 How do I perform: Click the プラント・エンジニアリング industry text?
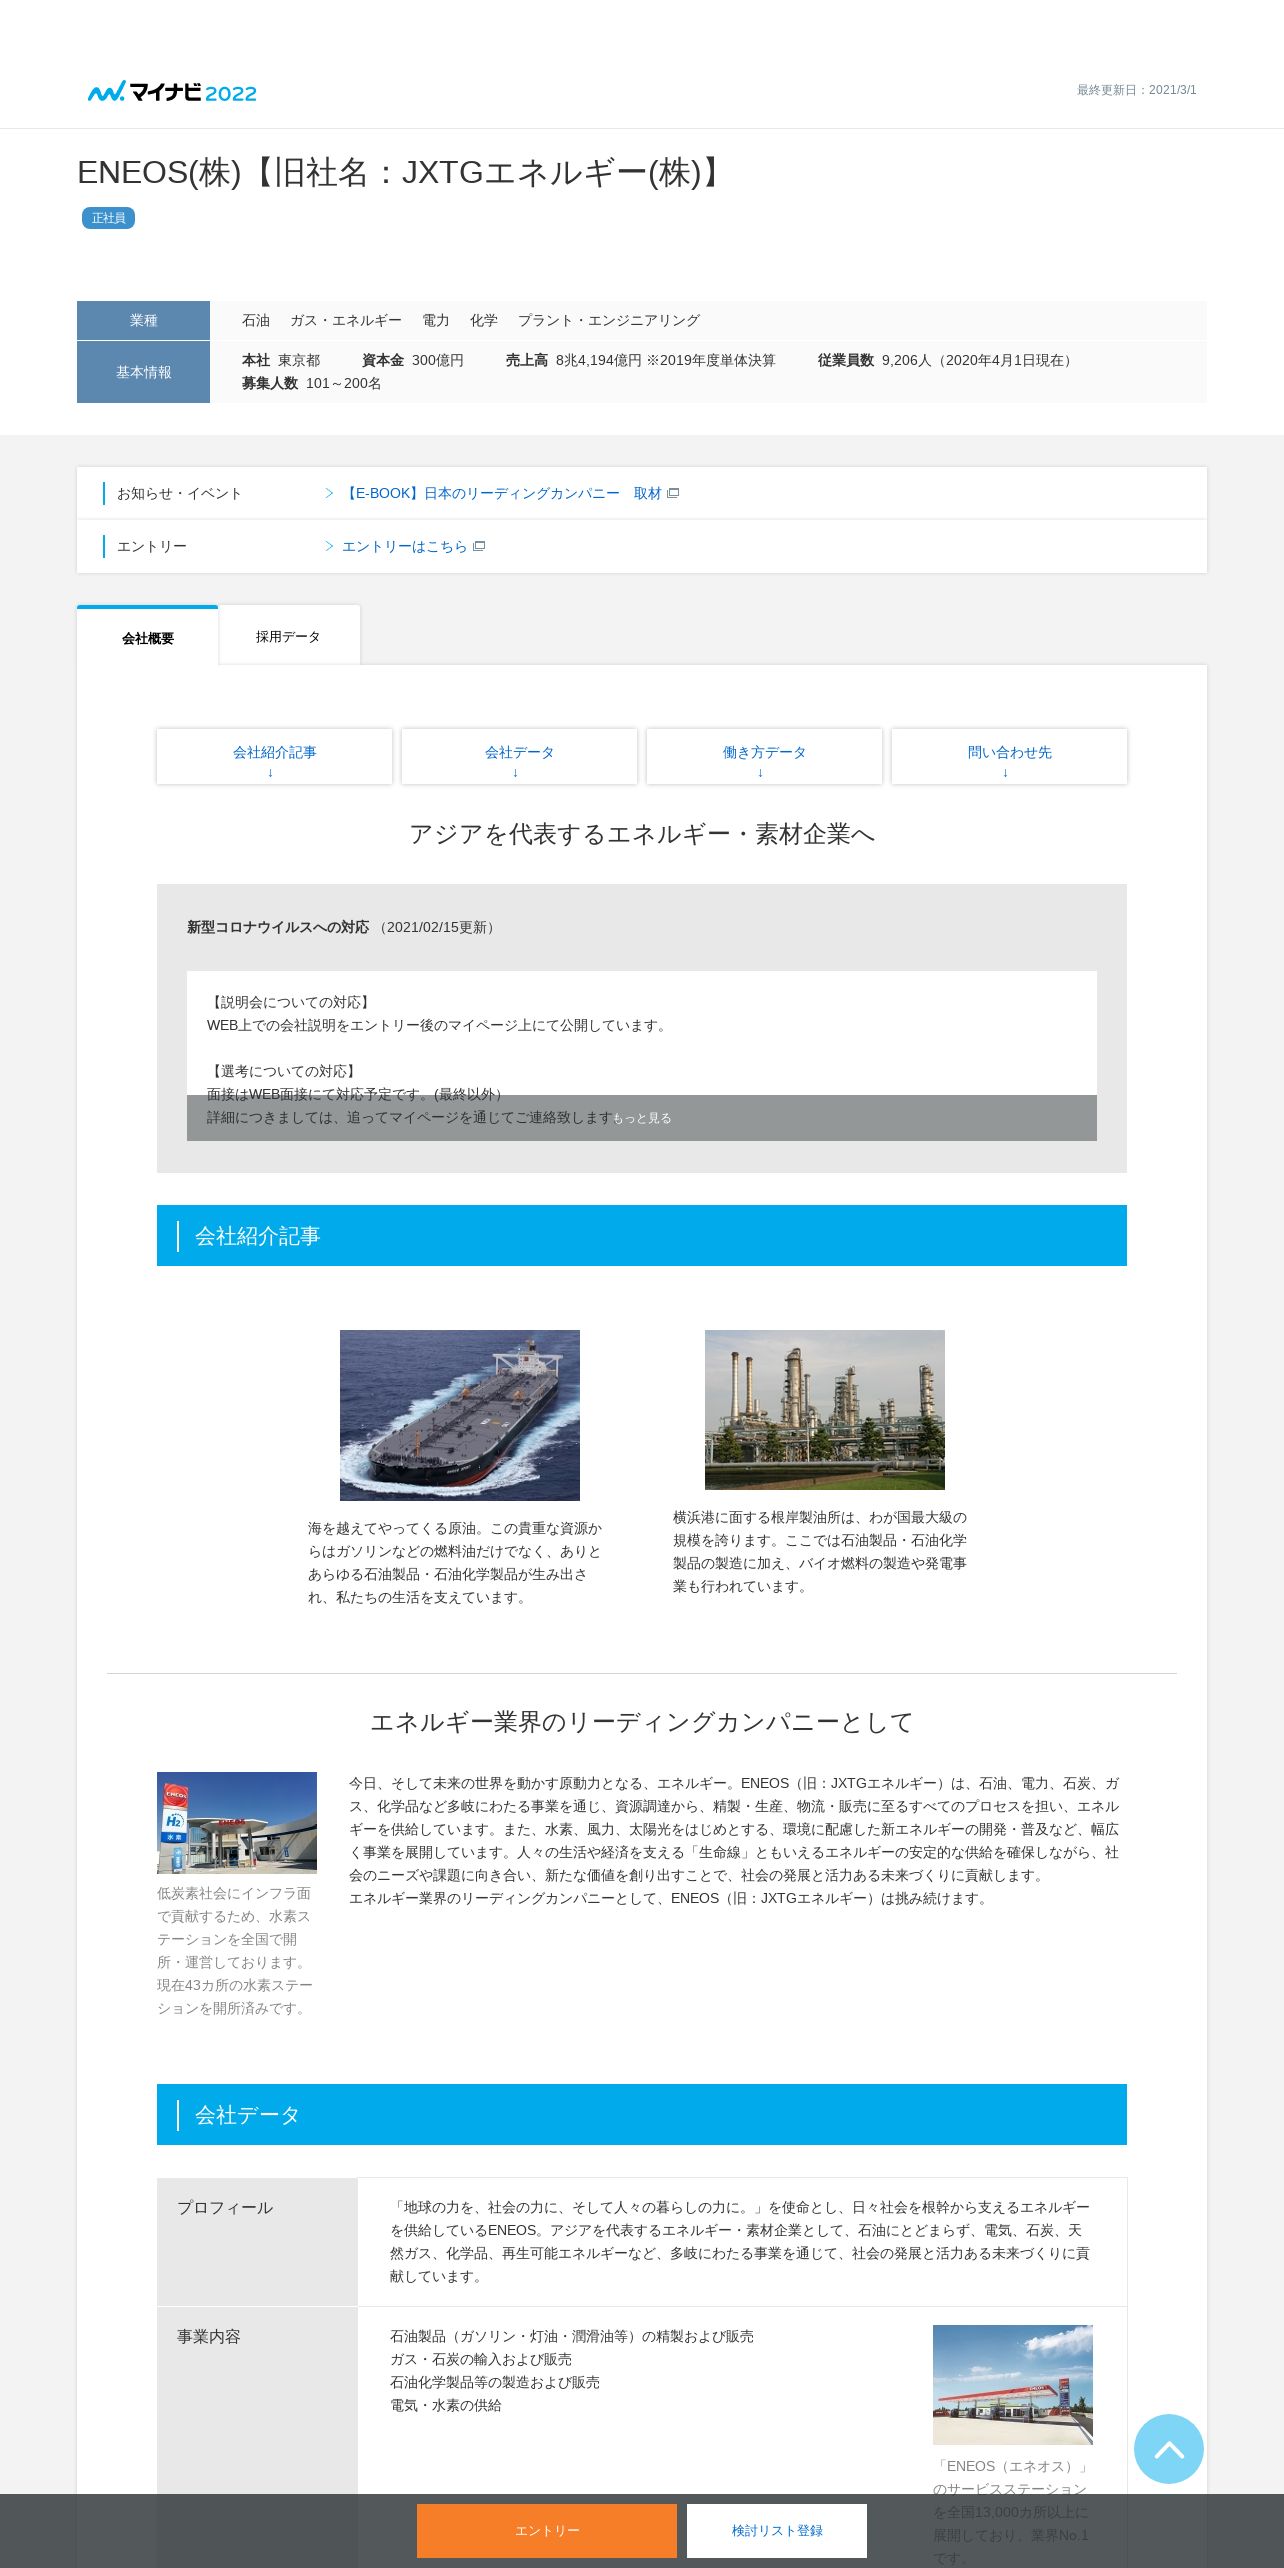click(608, 320)
